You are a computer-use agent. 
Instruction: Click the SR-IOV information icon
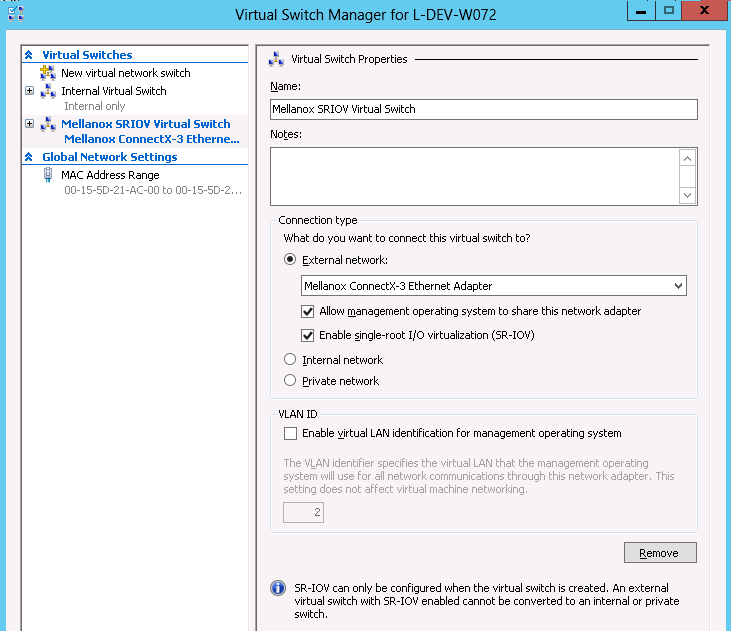[x=278, y=588]
